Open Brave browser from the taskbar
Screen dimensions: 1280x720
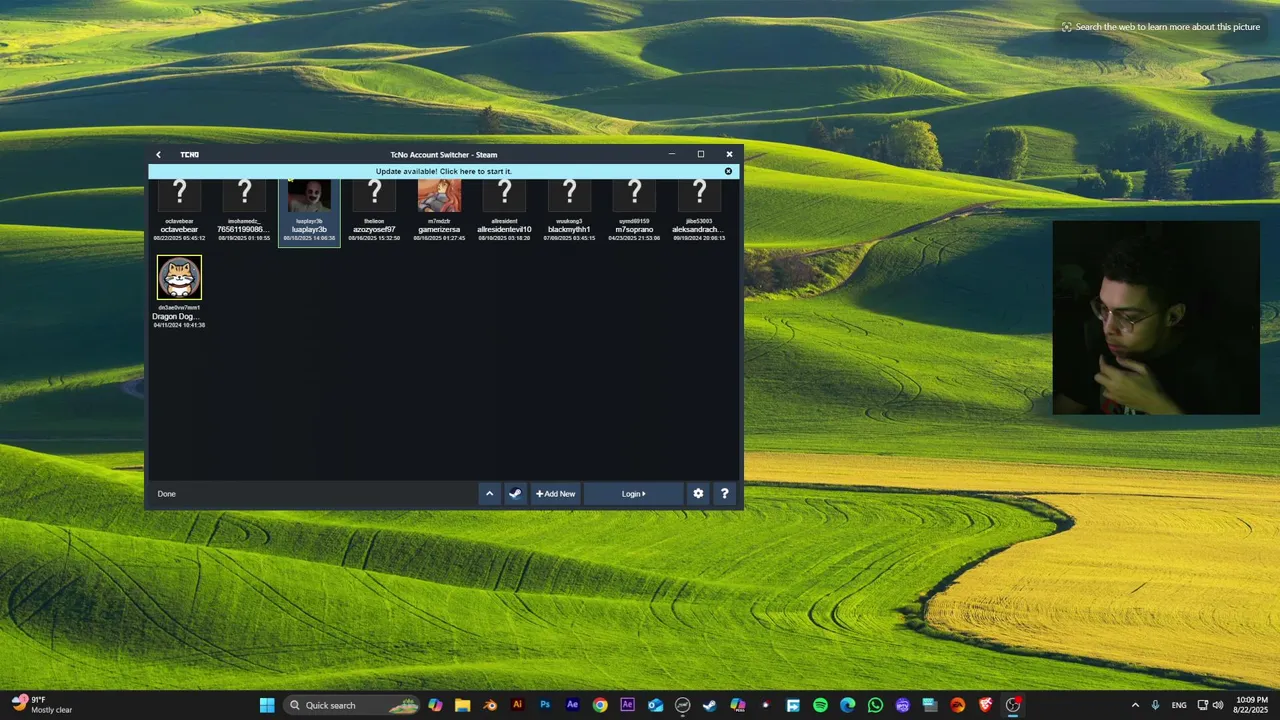(x=985, y=705)
